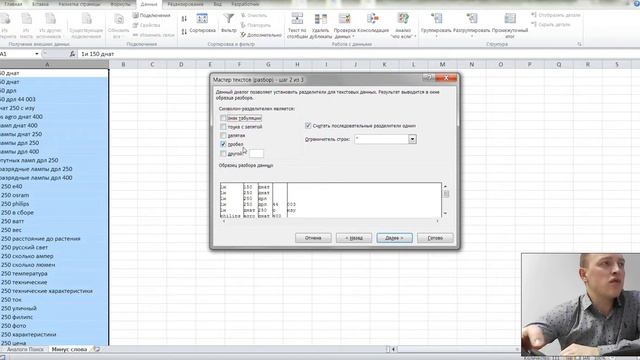Open the Sort (Сортировка) dialog icon

(202, 19)
